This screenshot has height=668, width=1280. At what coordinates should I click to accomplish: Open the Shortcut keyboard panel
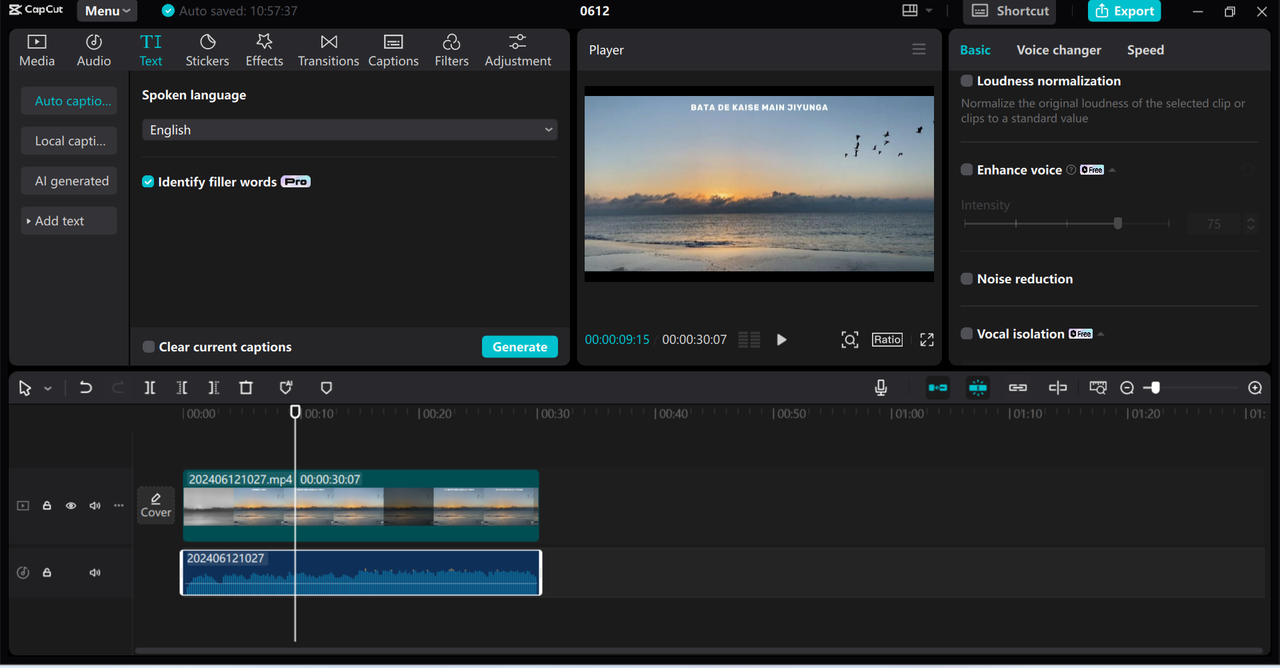[1009, 11]
